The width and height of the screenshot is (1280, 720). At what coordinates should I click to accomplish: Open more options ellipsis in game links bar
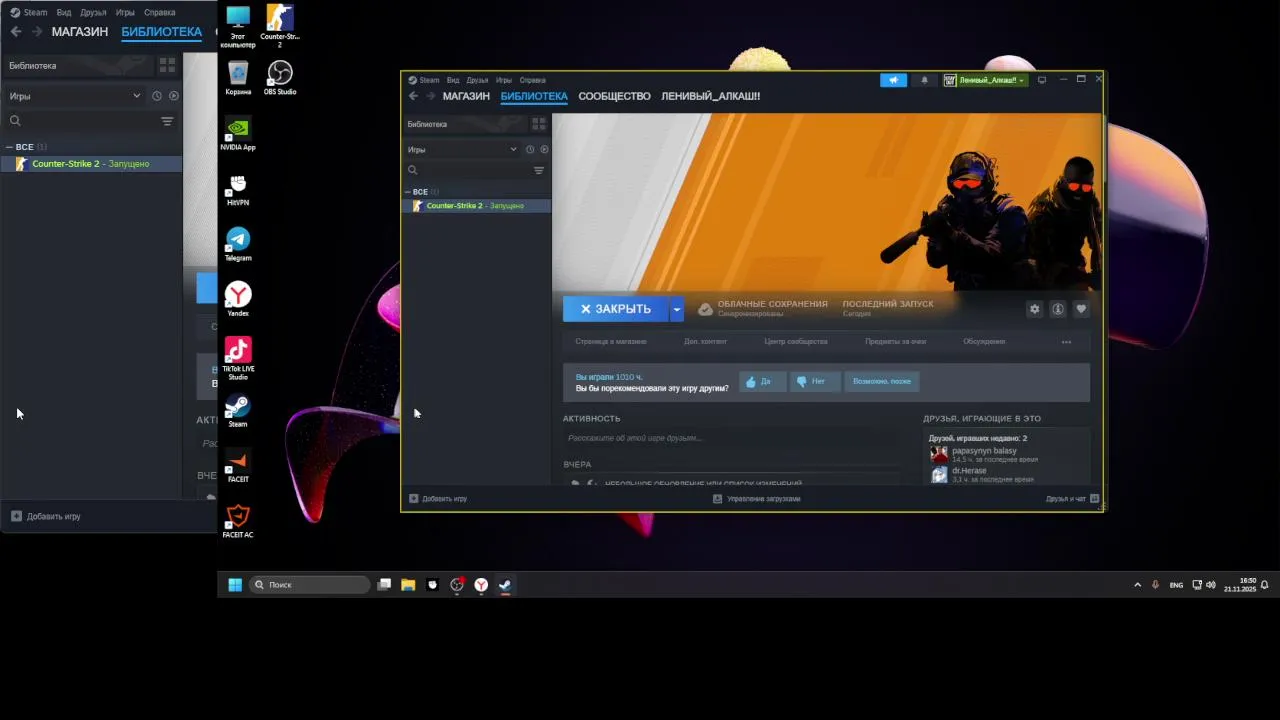(1066, 342)
